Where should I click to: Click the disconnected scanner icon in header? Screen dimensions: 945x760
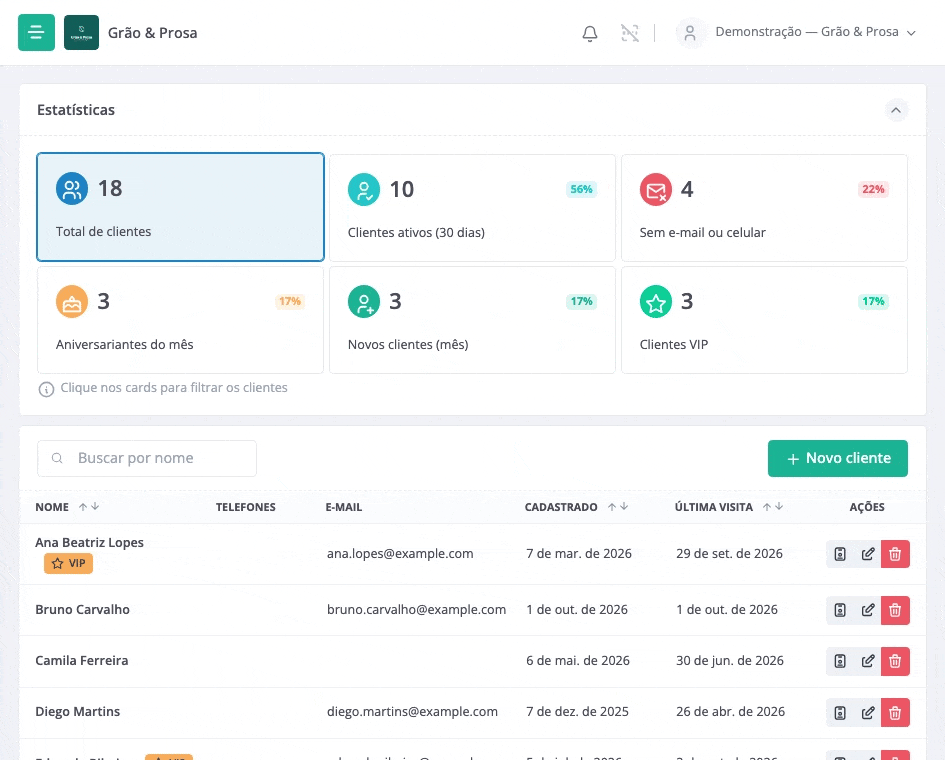[630, 33]
